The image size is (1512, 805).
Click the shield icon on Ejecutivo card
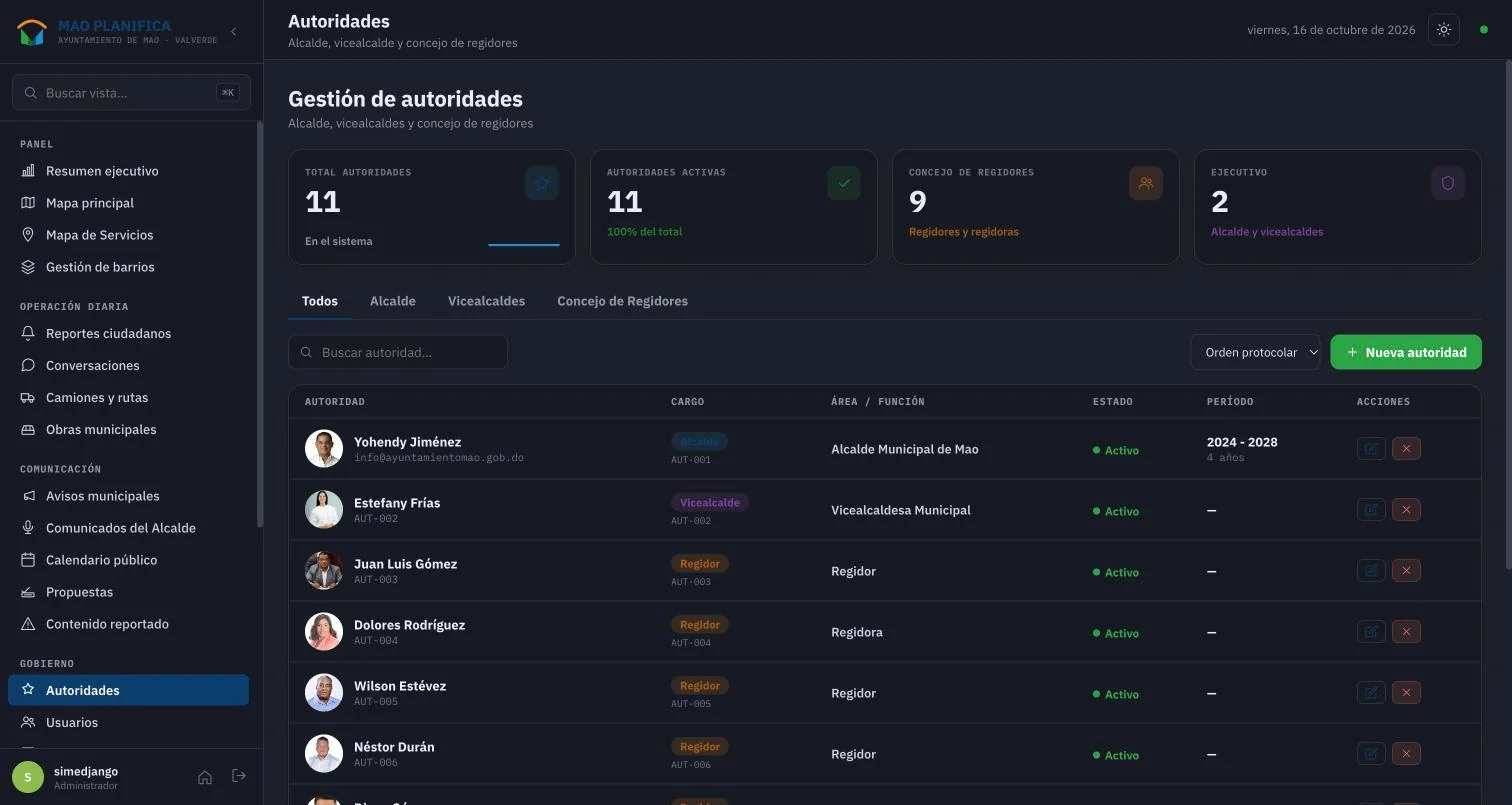pyautogui.click(x=1448, y=183)
